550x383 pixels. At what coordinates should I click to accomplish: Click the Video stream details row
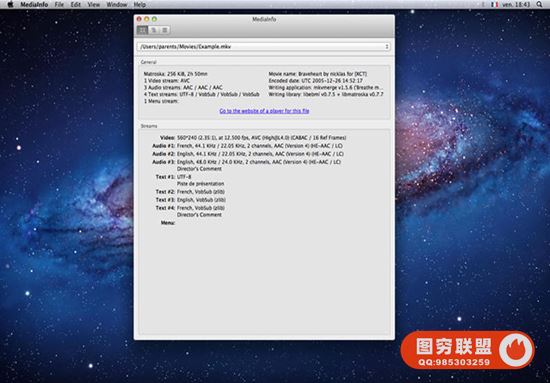point(253,138)
